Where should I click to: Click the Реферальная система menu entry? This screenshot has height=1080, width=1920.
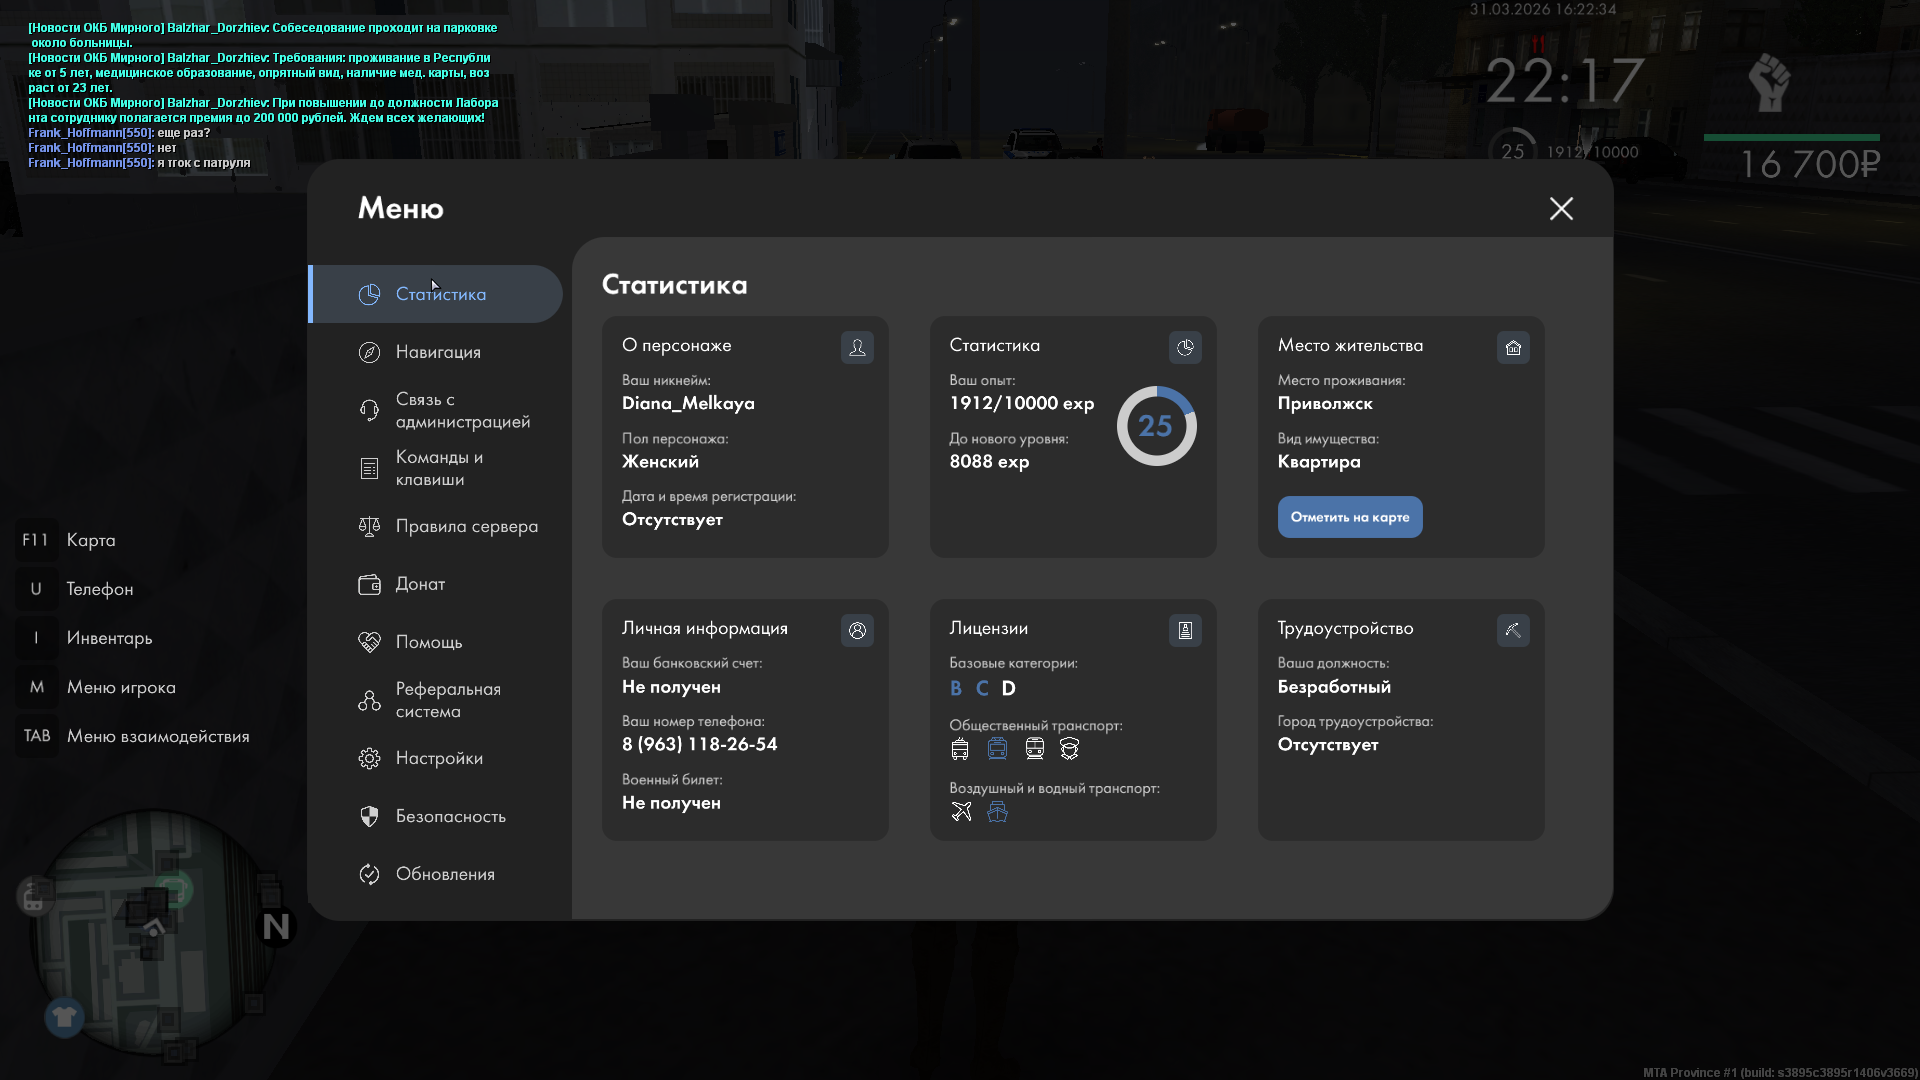click(x=447, y=700)
